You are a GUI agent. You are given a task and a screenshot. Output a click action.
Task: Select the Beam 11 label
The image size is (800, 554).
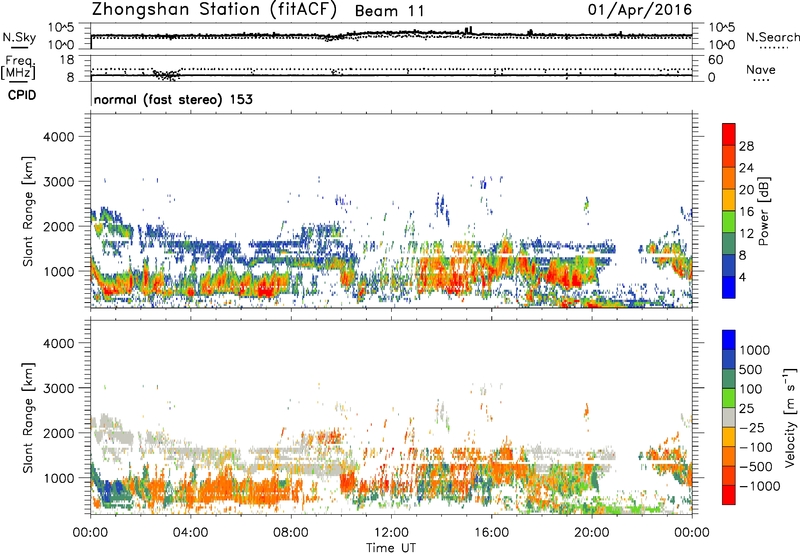389,11
